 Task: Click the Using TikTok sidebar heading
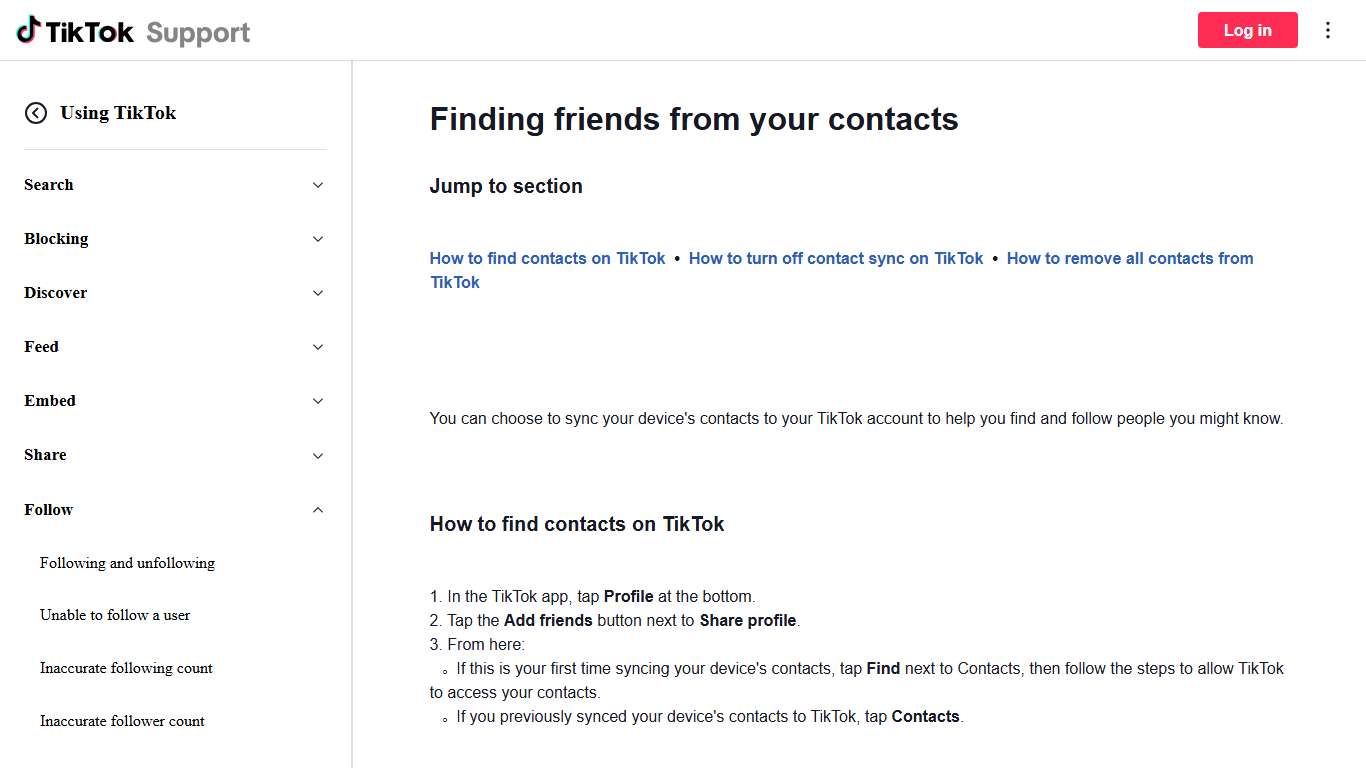pyautogui.click(x=118, y=113)
